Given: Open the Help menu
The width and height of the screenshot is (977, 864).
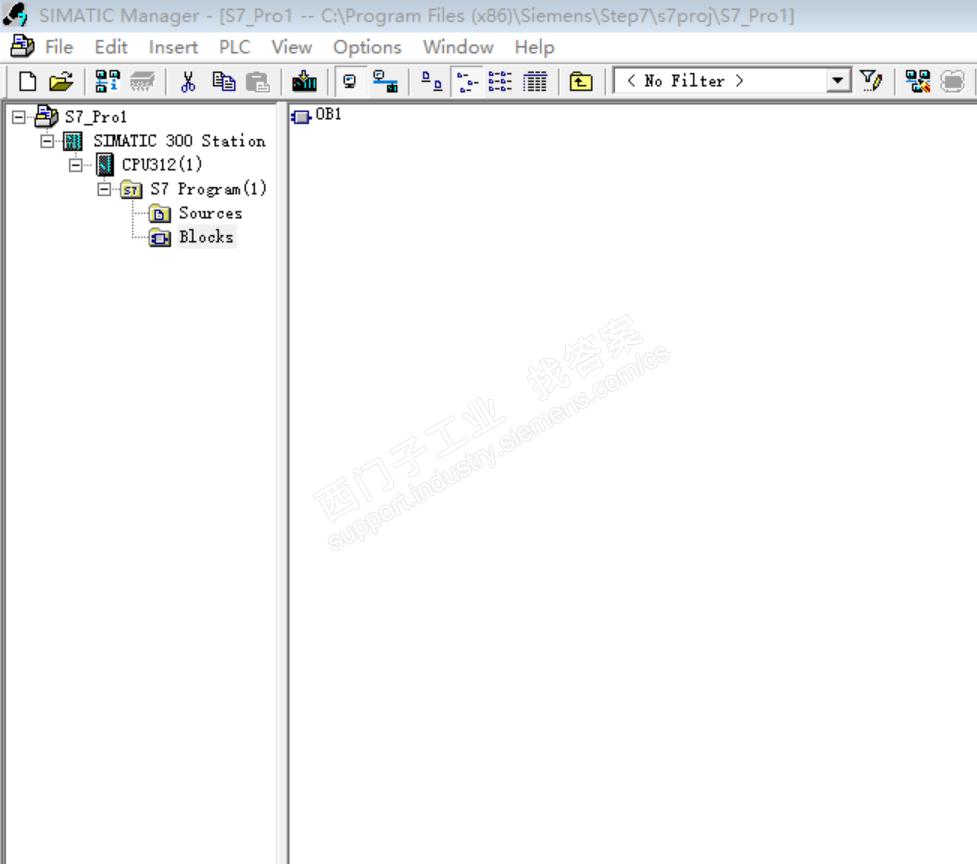Looking at the screenshot, I should click(534, 47).
